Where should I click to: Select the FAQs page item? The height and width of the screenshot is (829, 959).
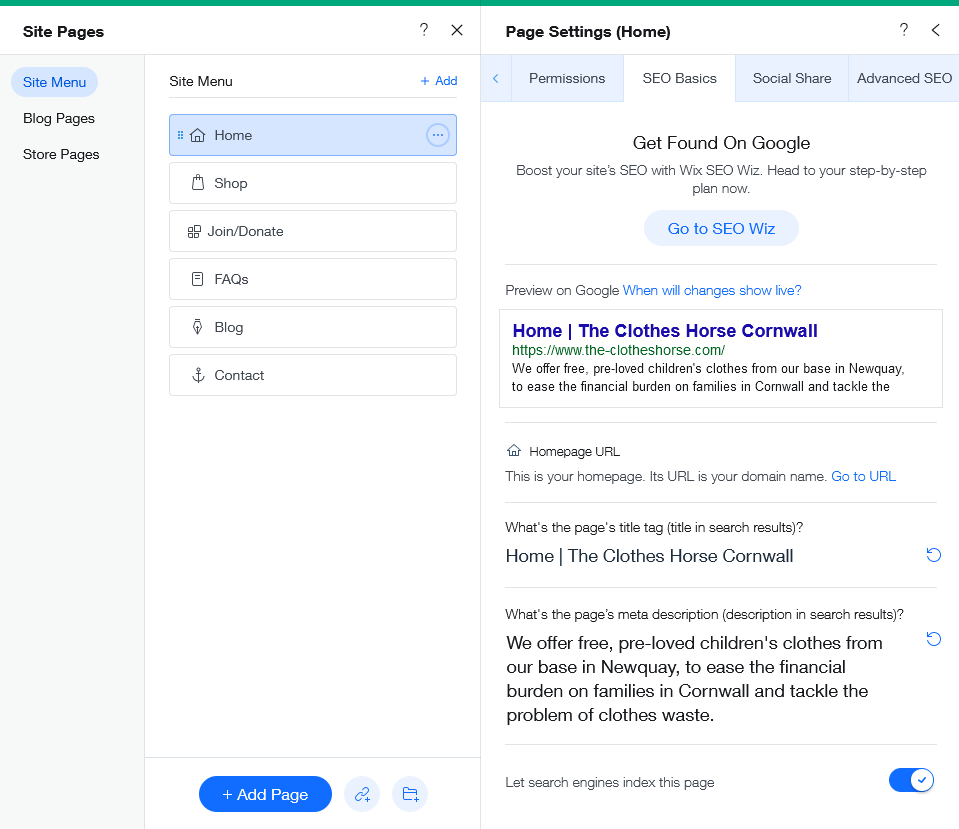click(x=313, y=279)
